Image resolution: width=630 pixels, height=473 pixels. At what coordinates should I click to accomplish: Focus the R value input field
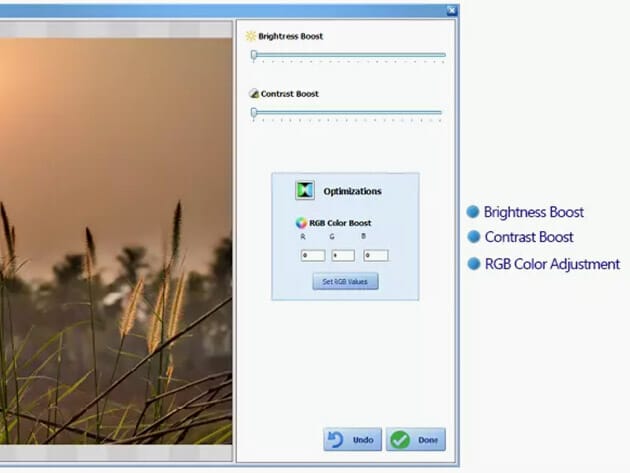point(312,255)
